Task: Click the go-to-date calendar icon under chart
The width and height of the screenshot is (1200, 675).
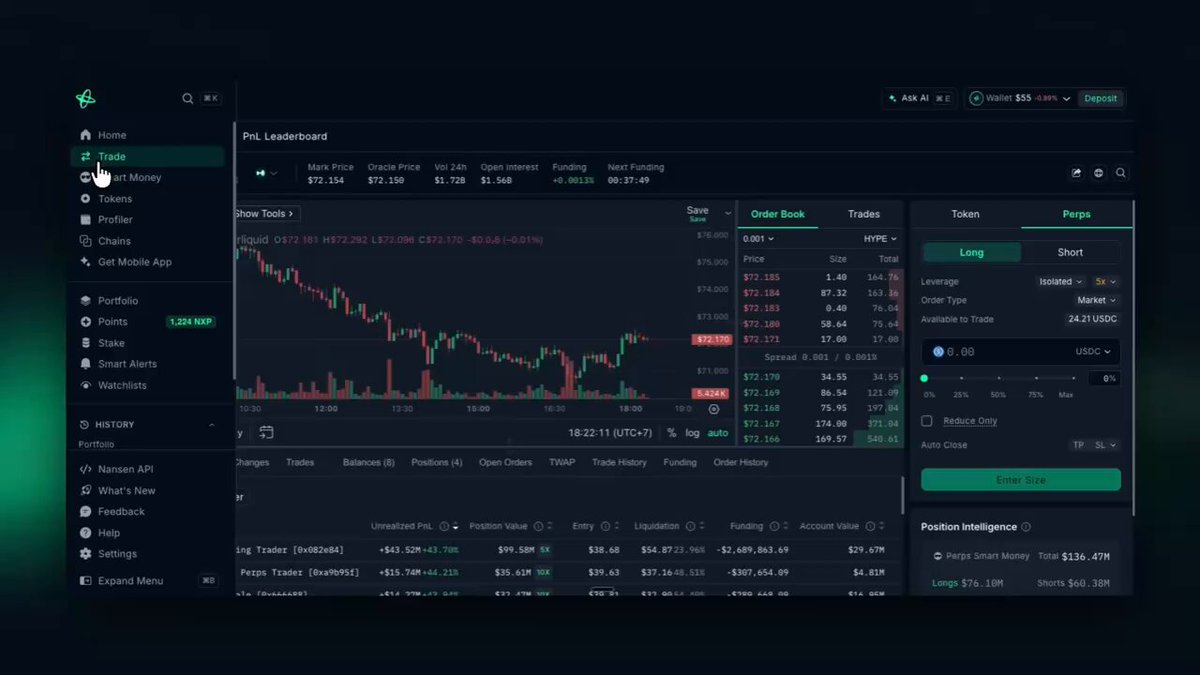Action: (x=266, y=433)
